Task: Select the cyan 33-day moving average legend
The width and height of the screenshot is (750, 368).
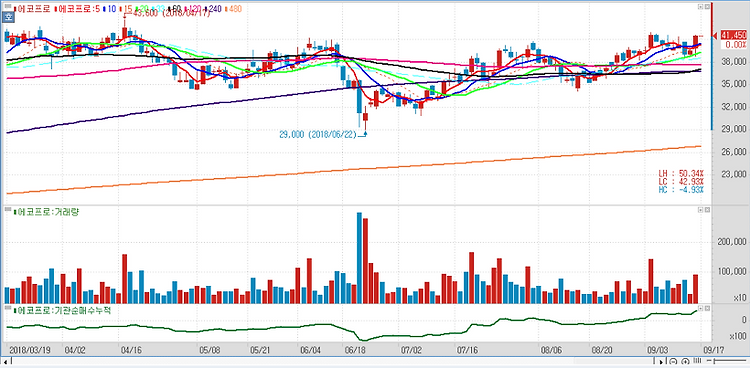Action: [158, 9]
